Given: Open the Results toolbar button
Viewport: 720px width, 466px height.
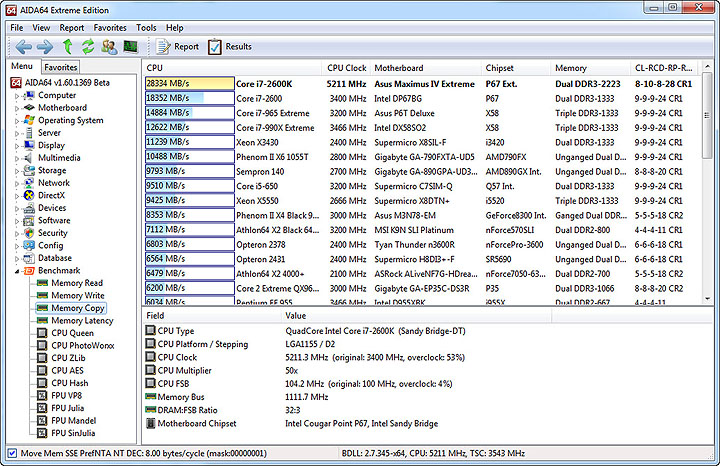Looking at the screenshot, I should (230, 46).
